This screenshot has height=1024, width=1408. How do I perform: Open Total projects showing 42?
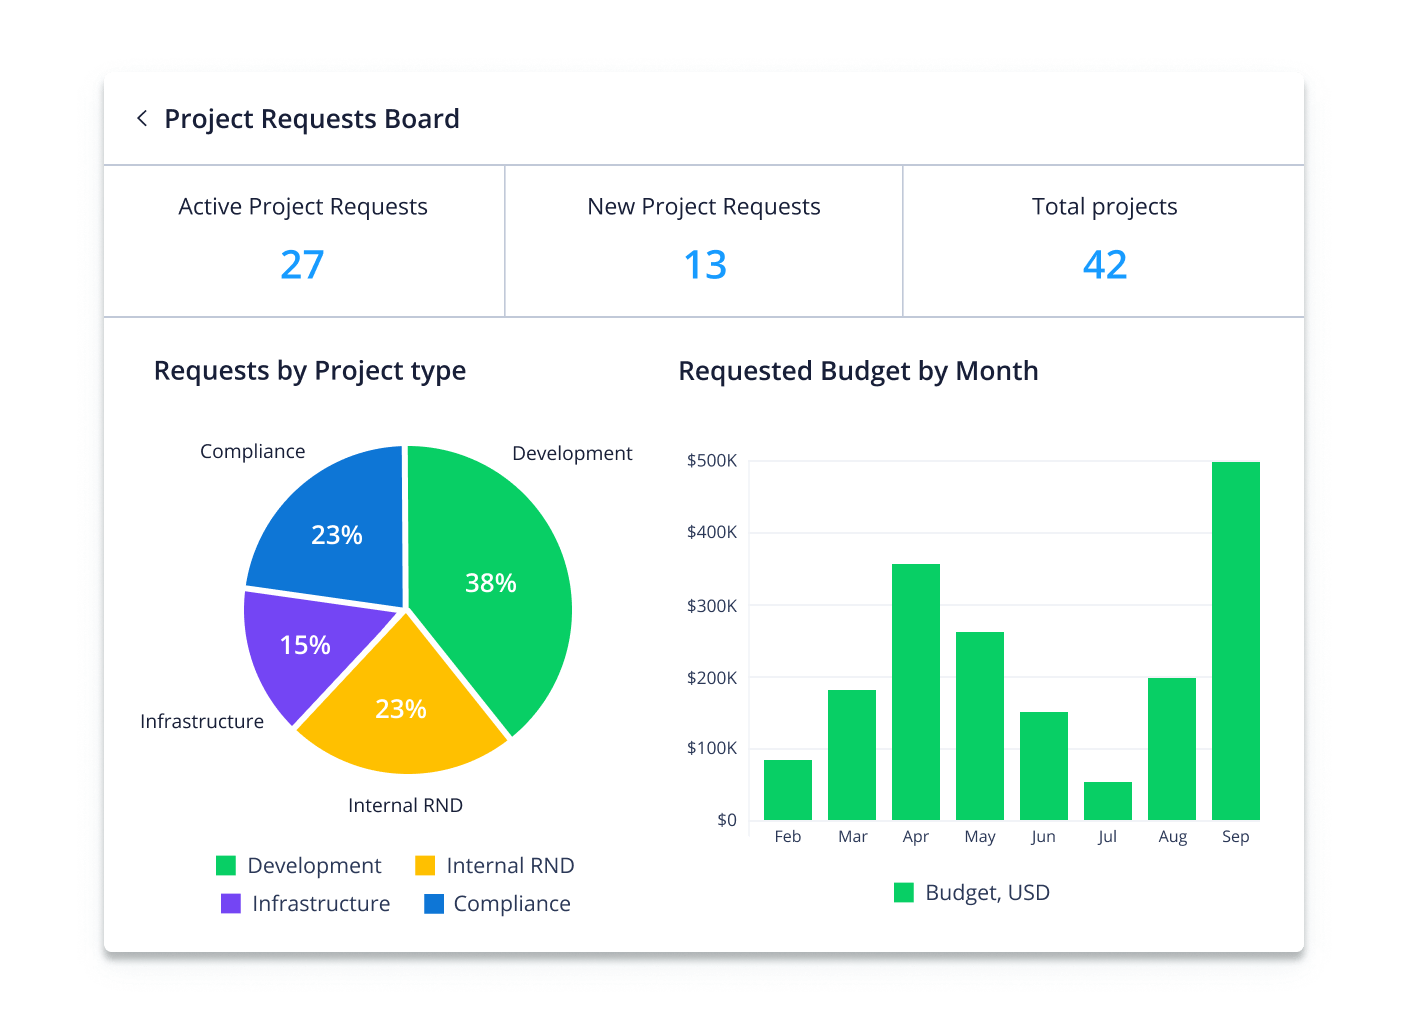click(x=1104, y=264)
